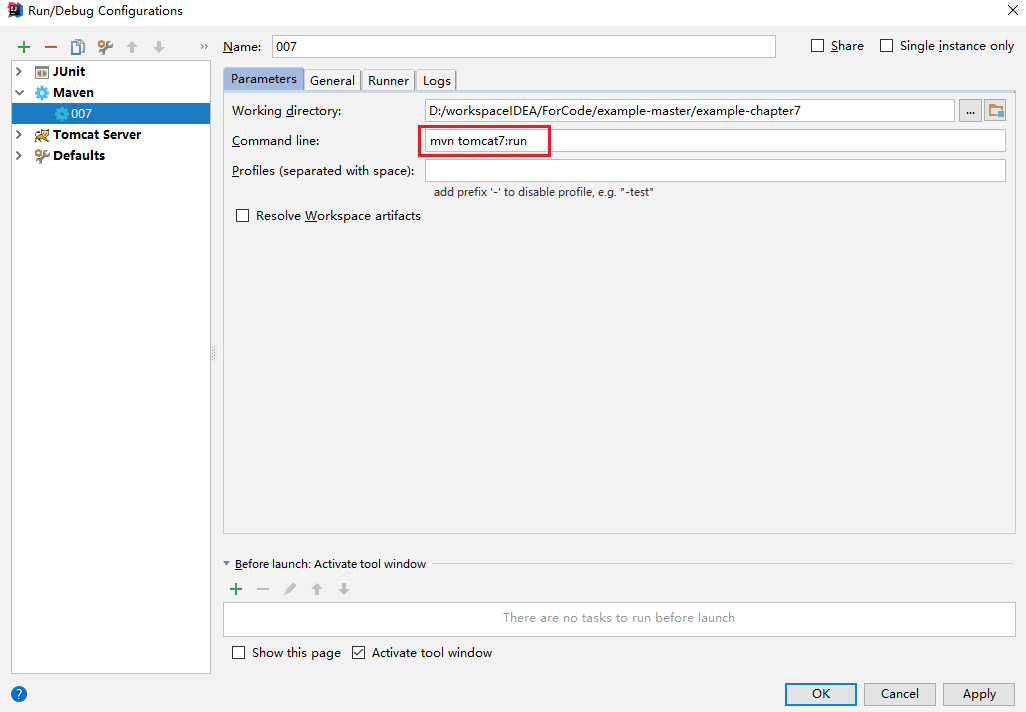Screen dimensions: 1026x712
Task: Open the Logs tab
Action: [436, 80]
